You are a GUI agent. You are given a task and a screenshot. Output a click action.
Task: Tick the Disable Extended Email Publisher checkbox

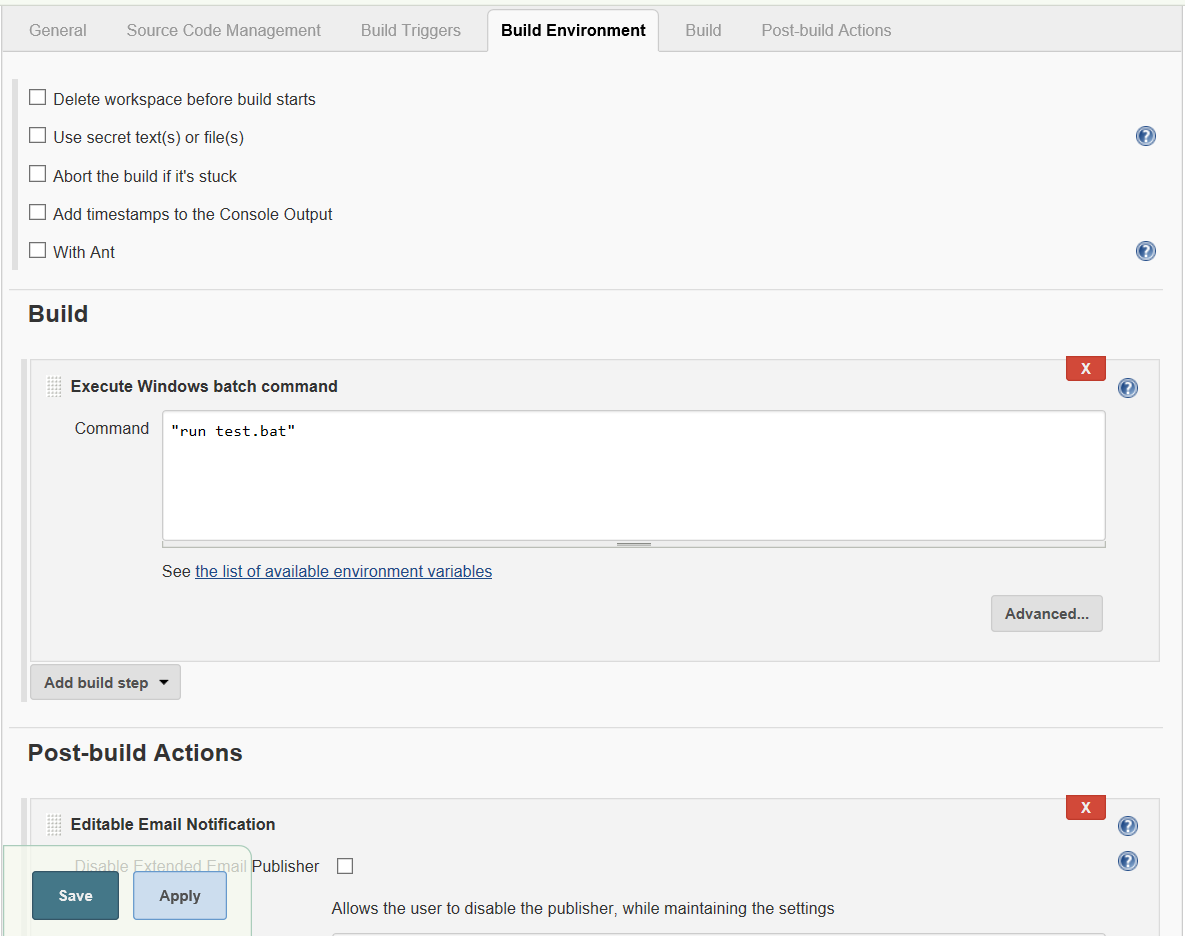345,866
